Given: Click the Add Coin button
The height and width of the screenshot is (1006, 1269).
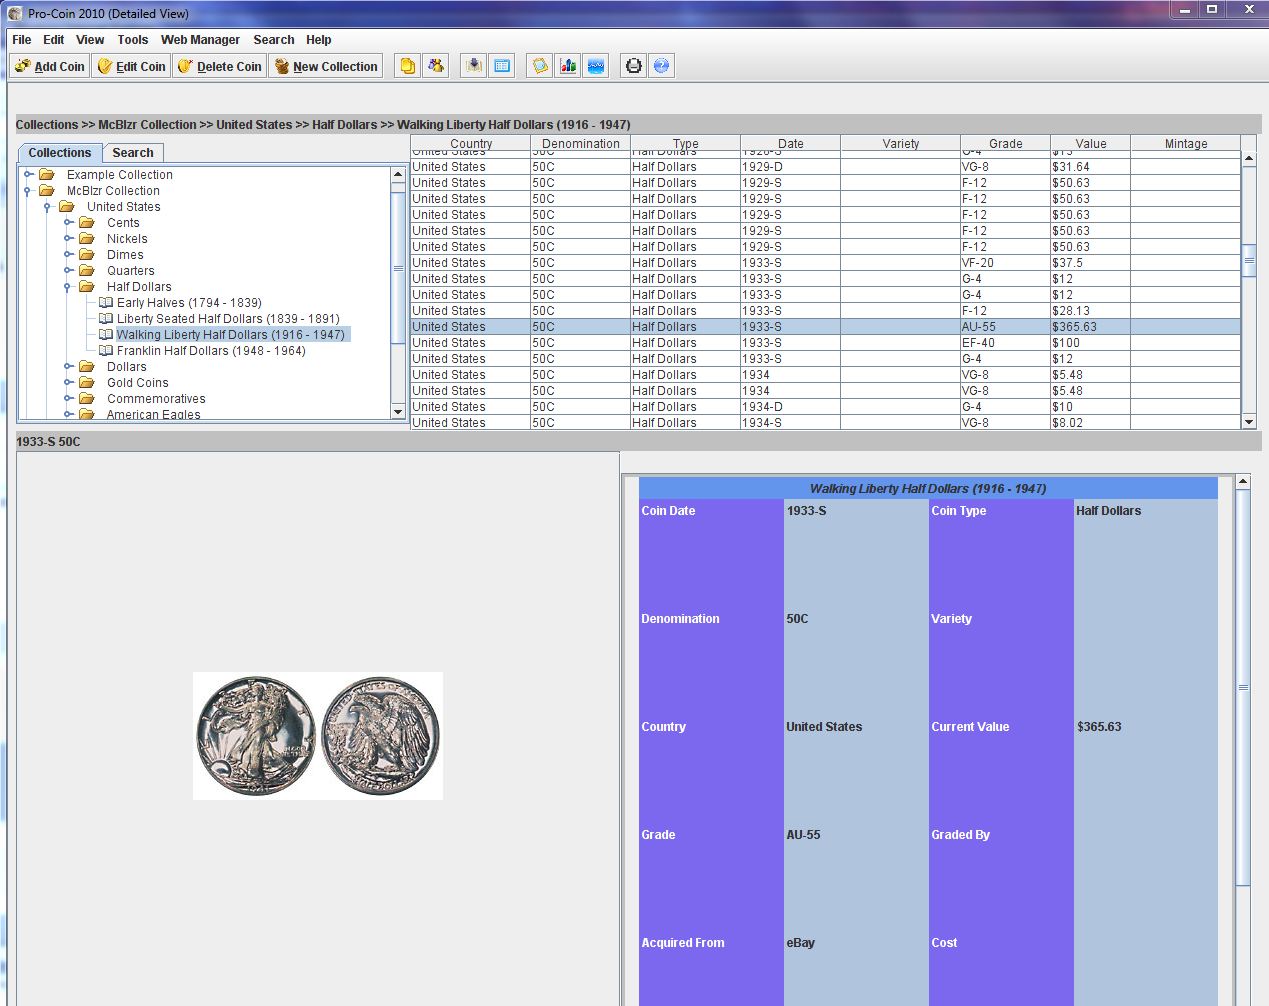Looking at the screenshot, I should (50, 66).
